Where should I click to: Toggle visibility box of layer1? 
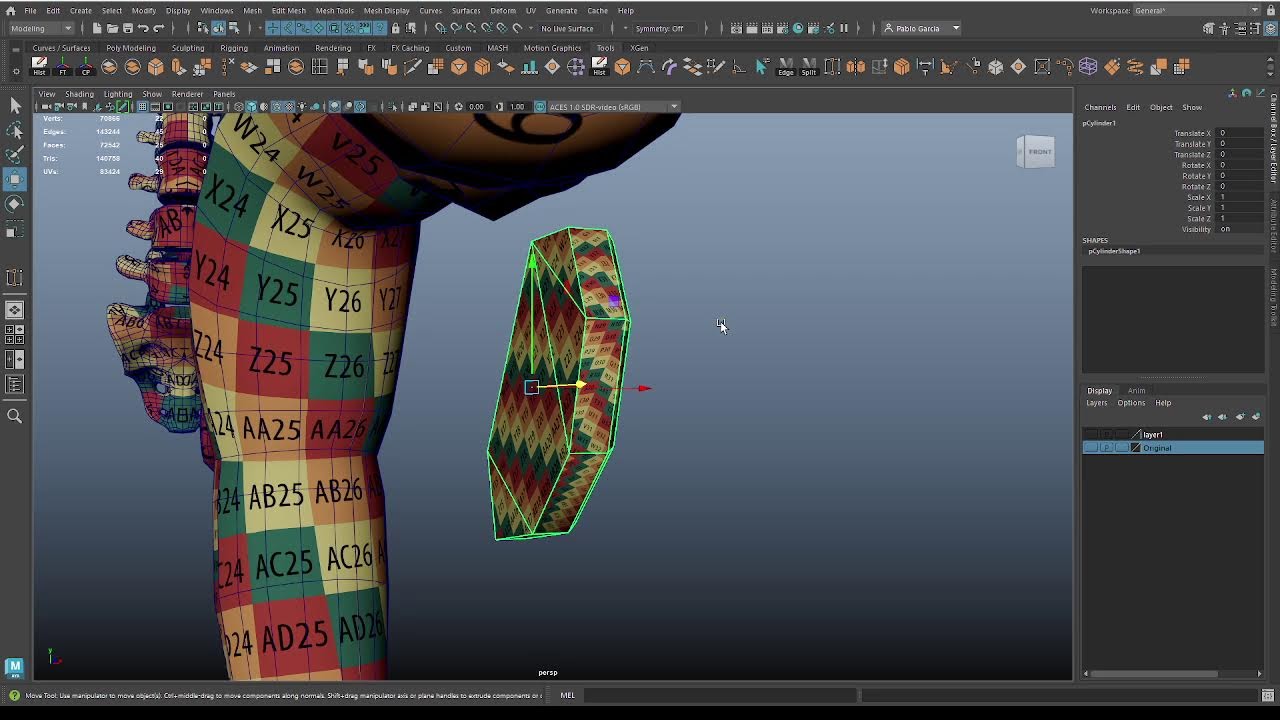[x=1091, y=435]
